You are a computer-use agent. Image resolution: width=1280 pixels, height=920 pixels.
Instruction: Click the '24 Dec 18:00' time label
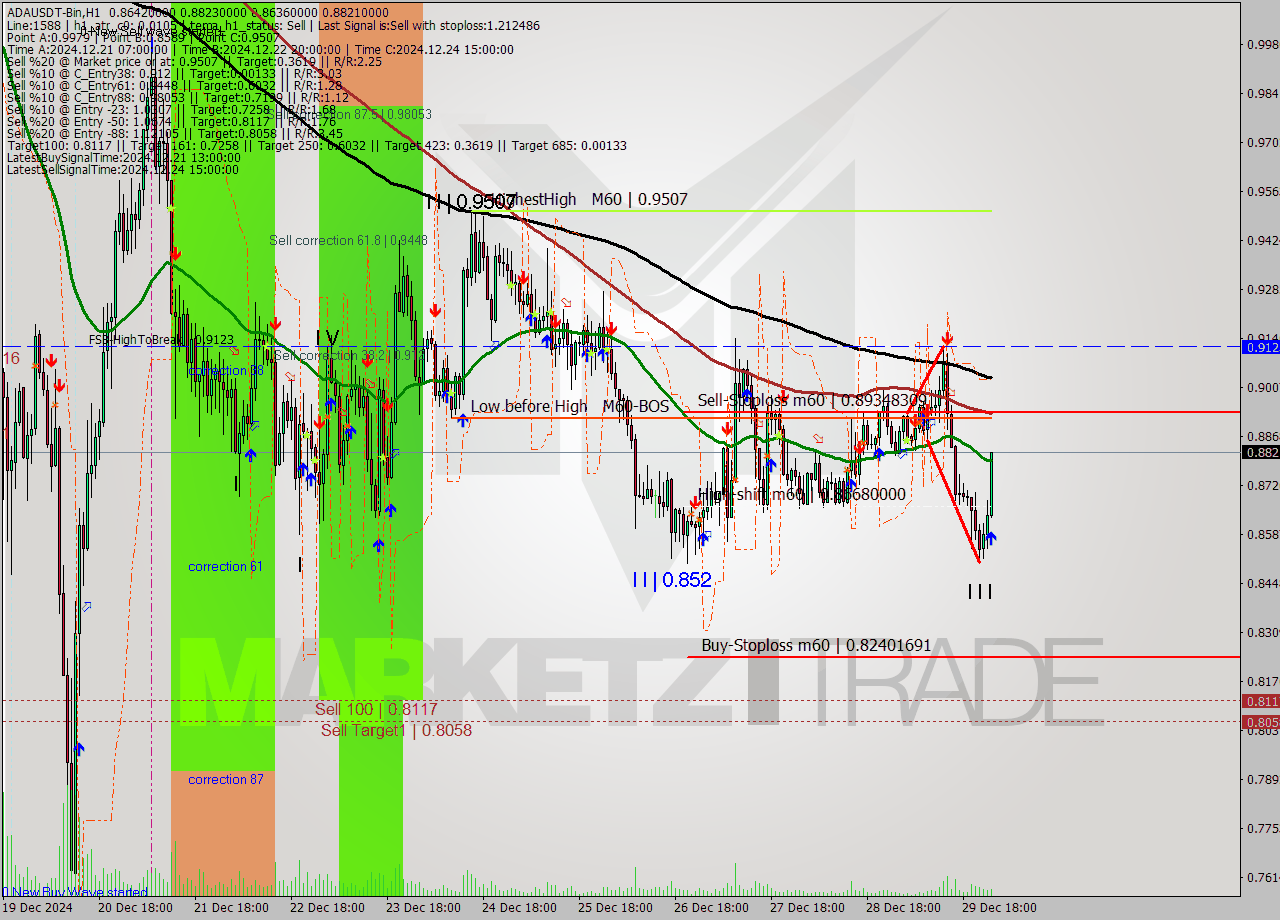[x=518, y=908]
